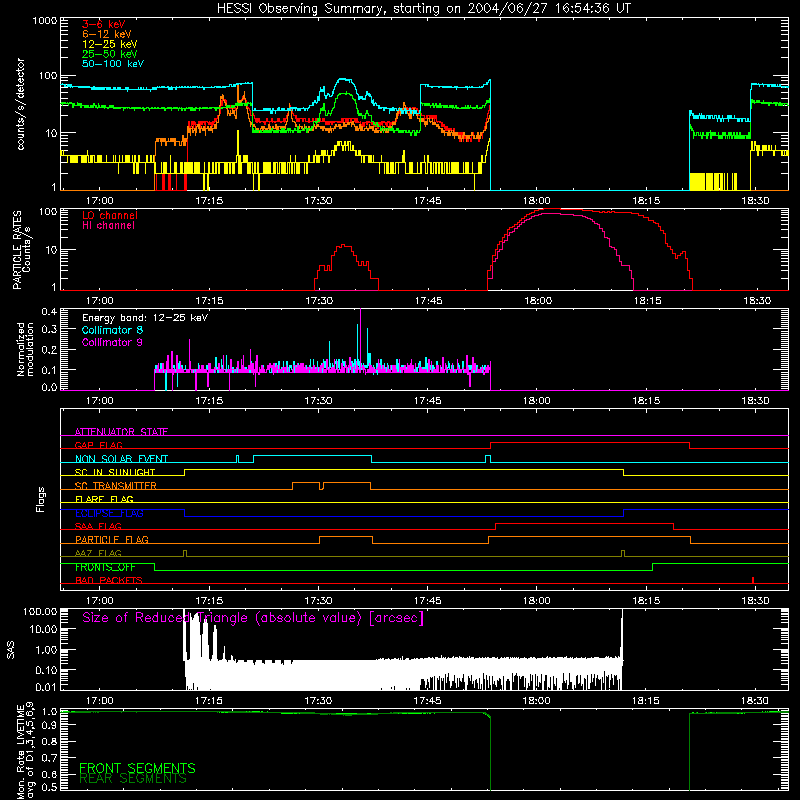Click the 17:30 tick under particle rates panel
The height and width of the screenshot is (800, 800).
(x=319, y=301)
